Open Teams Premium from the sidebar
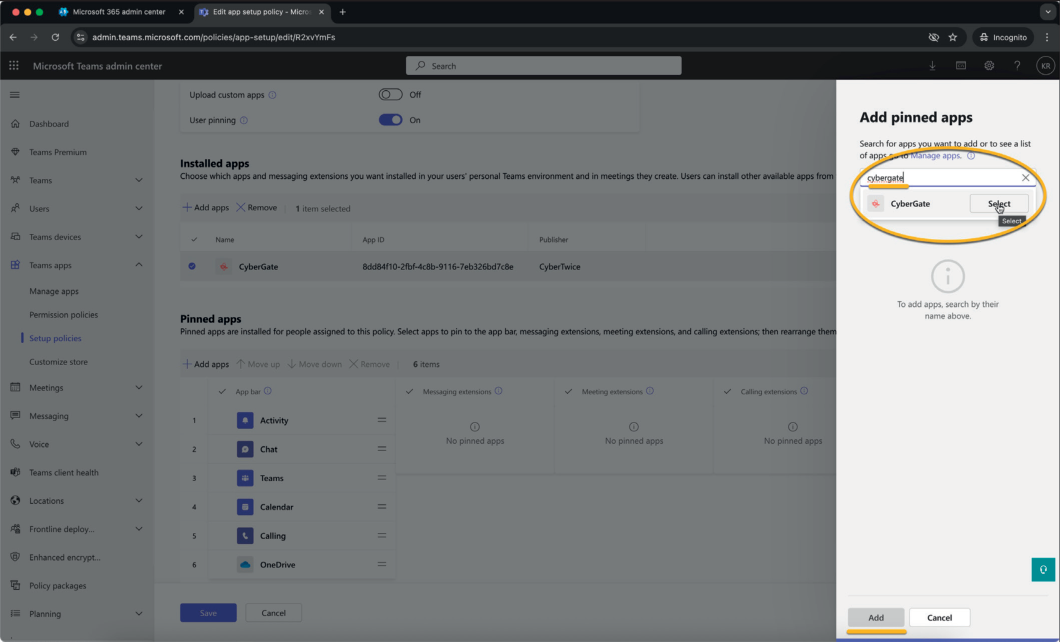Viewport: 1060px width, 642px height. pos(63,152)
